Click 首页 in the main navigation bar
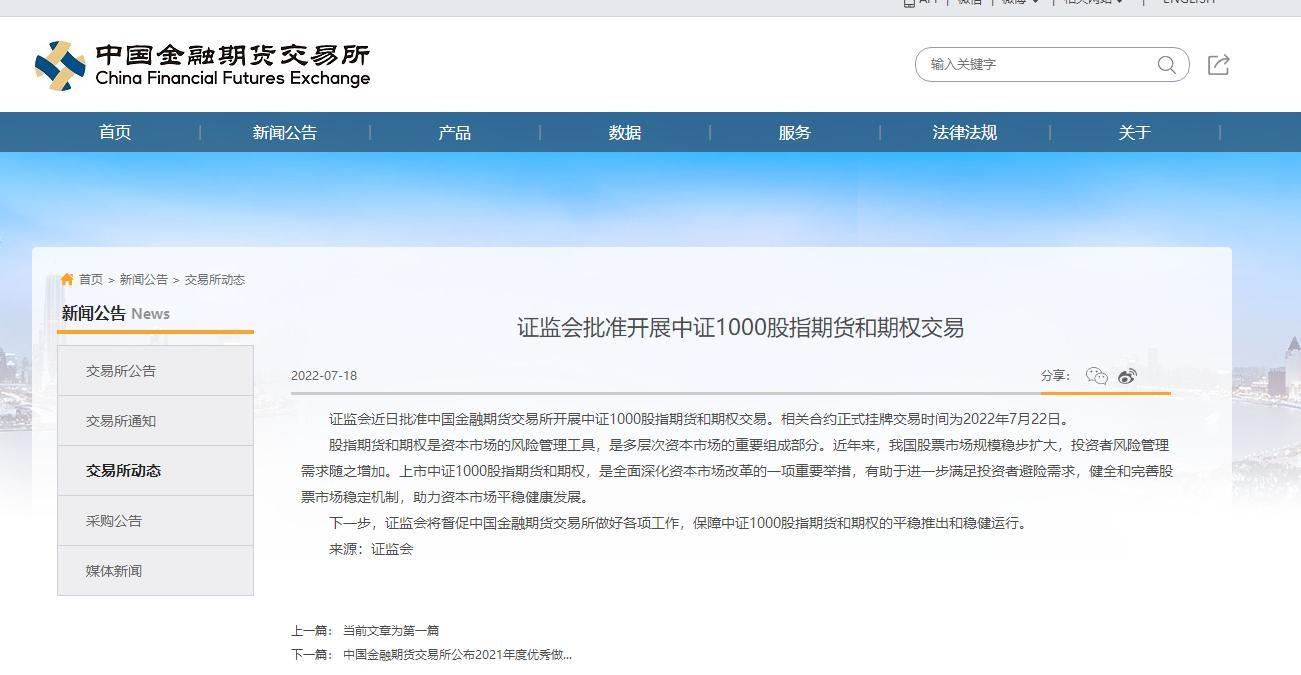1301x675 pixels. tap(115, 132)
